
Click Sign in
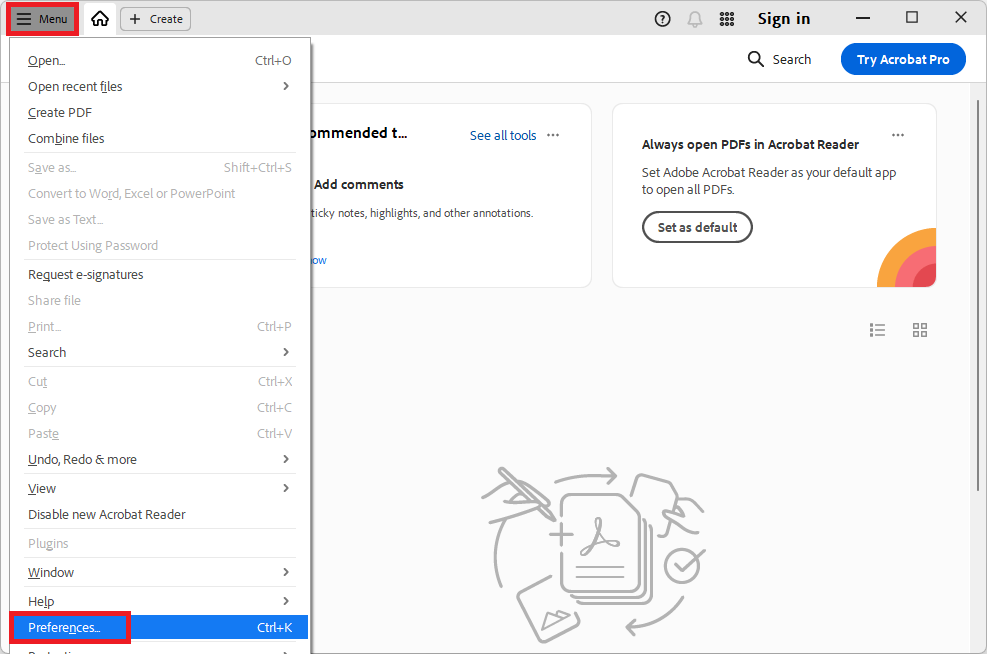(x=784, y=18)
